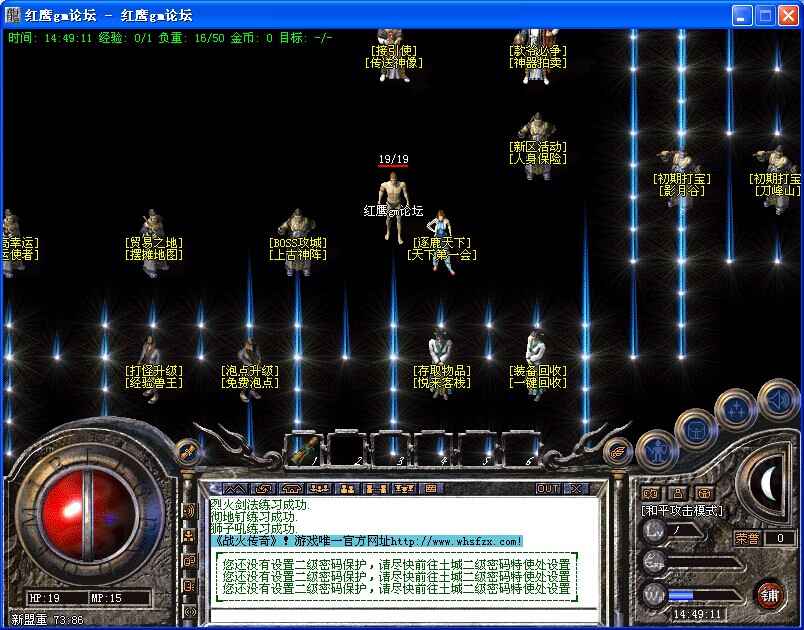Click in the chat input field
Image resolution: width=804 pixels, height=630 pixels.
(400, 612)
